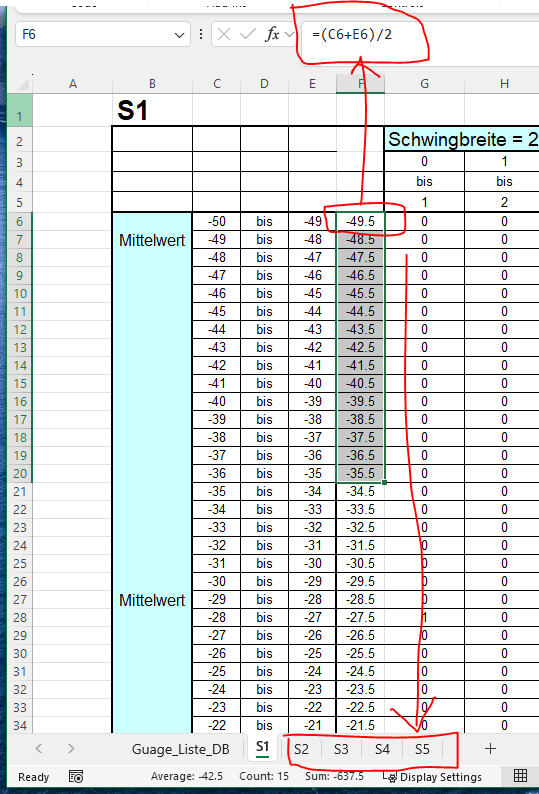Switch to Normal view grid icon
Screen dimensions: 539x794
[x=520, y=775]
